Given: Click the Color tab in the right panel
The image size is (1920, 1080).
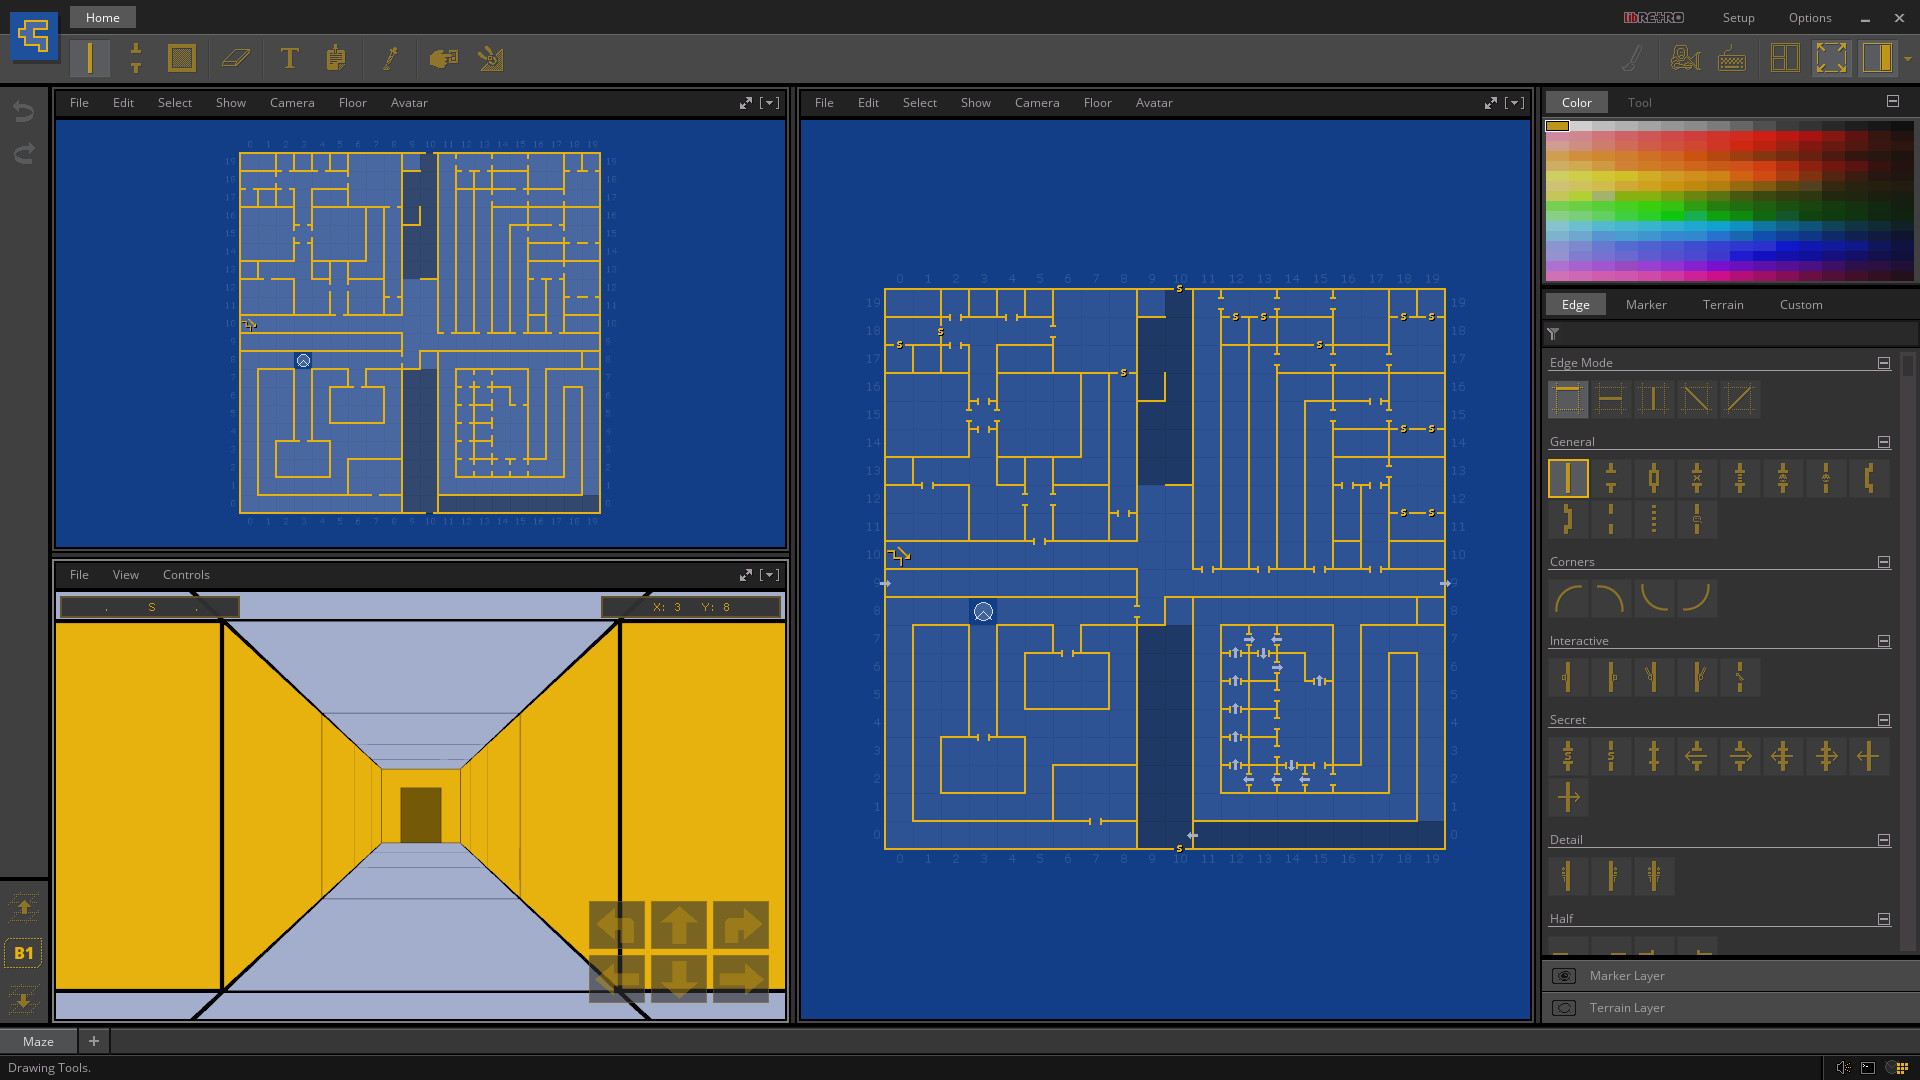Looking at the screenshot, I should tap(1577, 102).
